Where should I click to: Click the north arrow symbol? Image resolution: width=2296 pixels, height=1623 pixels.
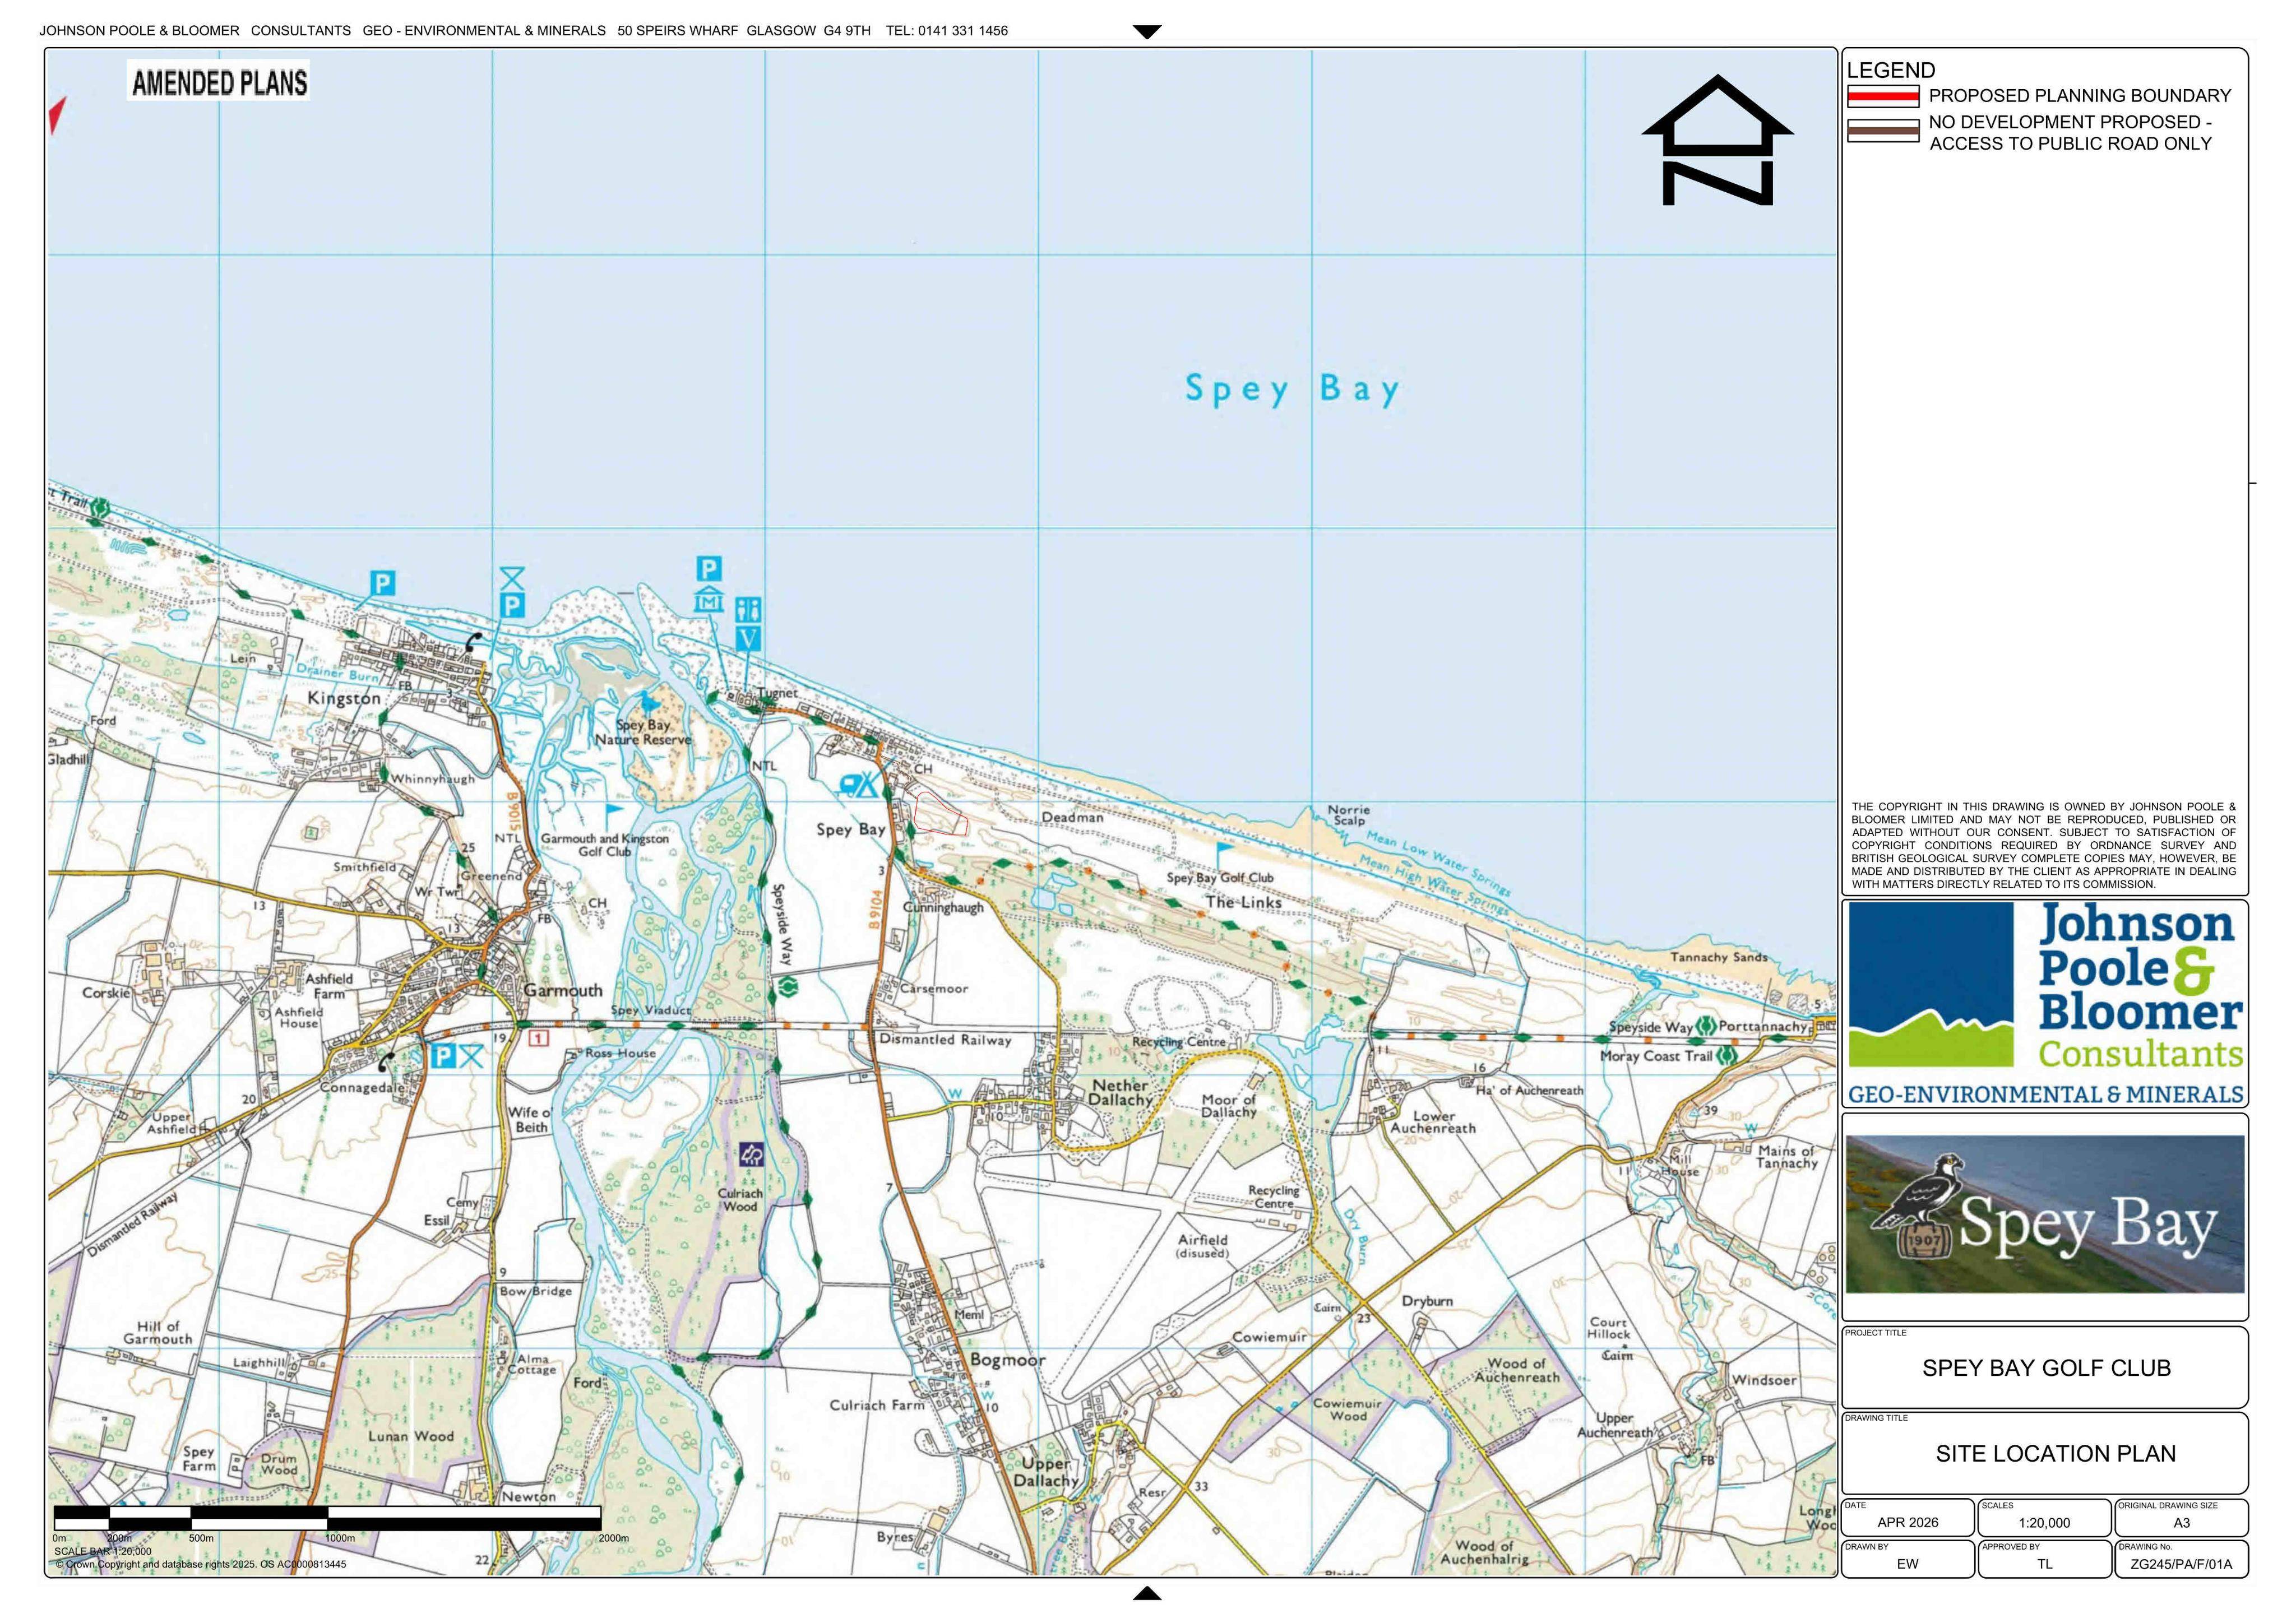point(1717,140)
